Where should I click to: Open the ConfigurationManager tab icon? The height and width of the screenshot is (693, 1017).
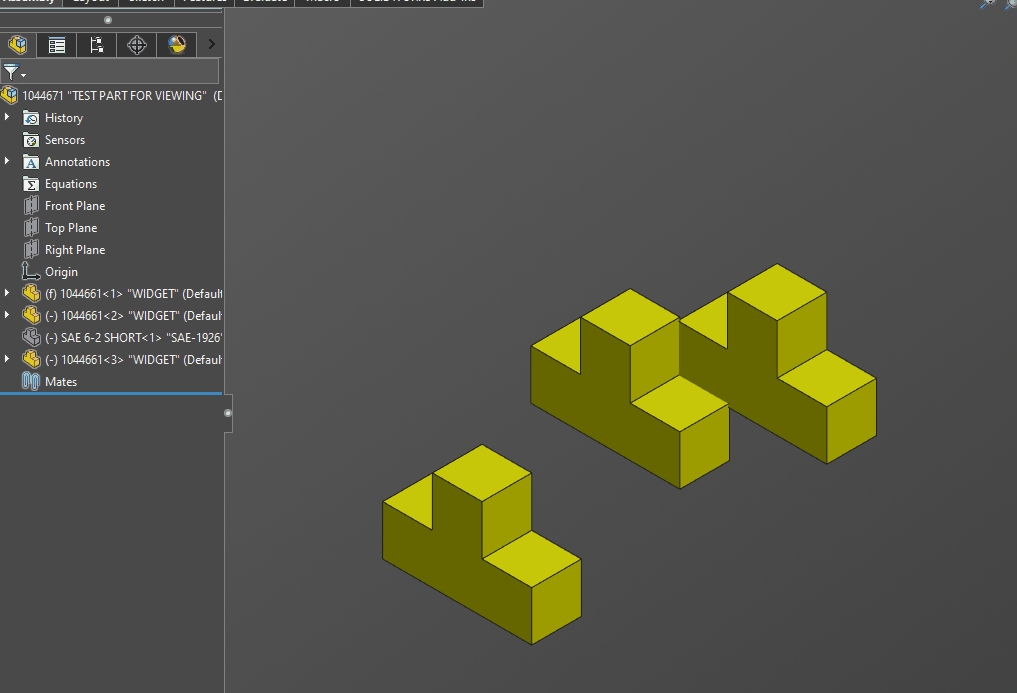click(97, 45)
